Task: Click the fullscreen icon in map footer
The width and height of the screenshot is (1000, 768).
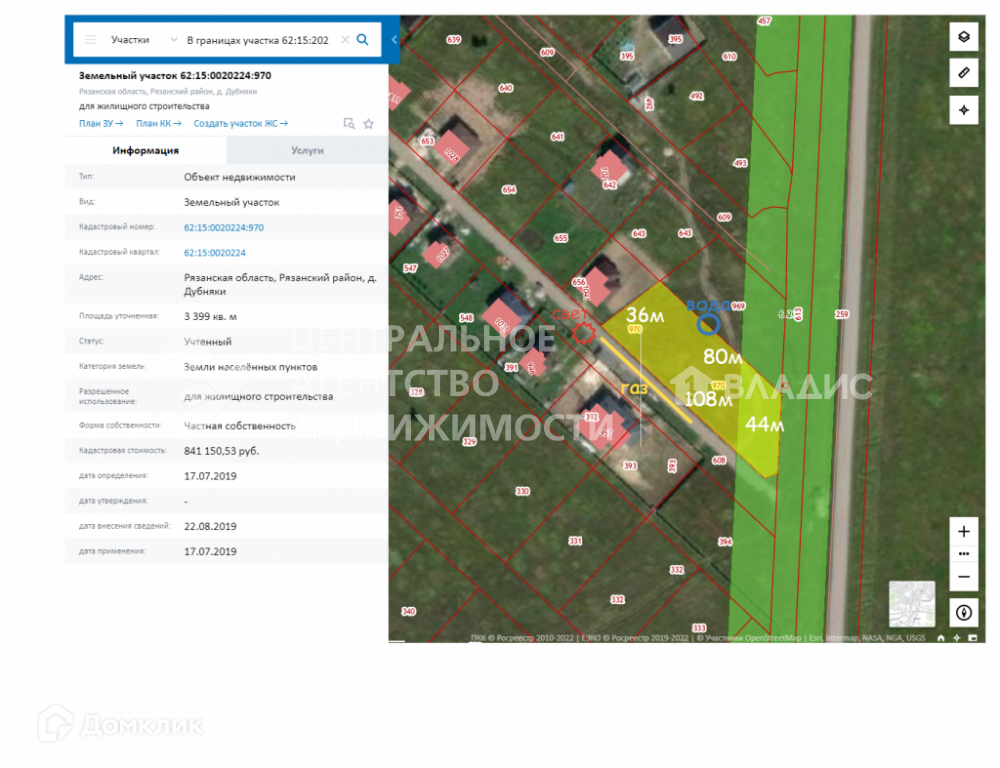Action: click(972, 638)
